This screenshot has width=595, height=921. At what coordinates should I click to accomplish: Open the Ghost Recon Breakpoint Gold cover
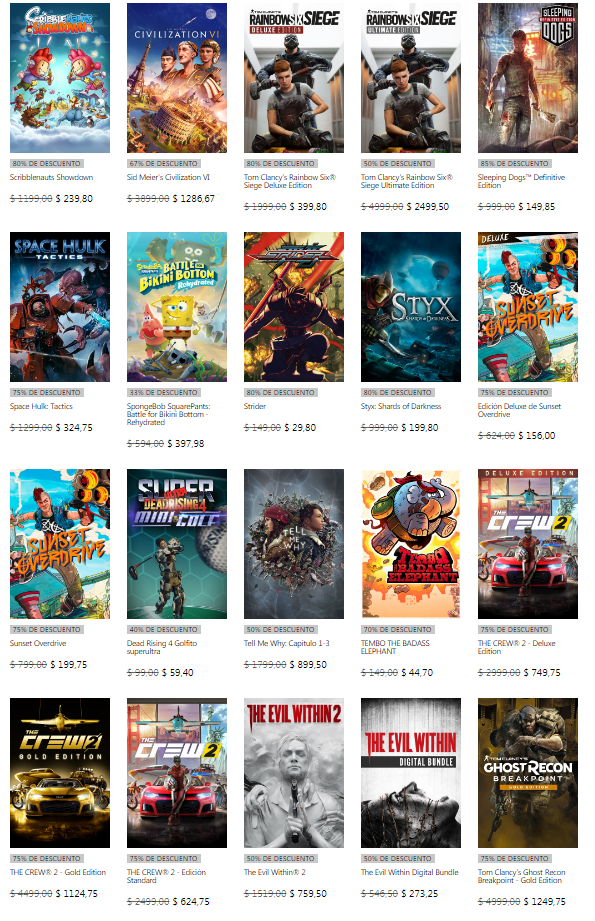pyautogui.click(x=527, y=772)
